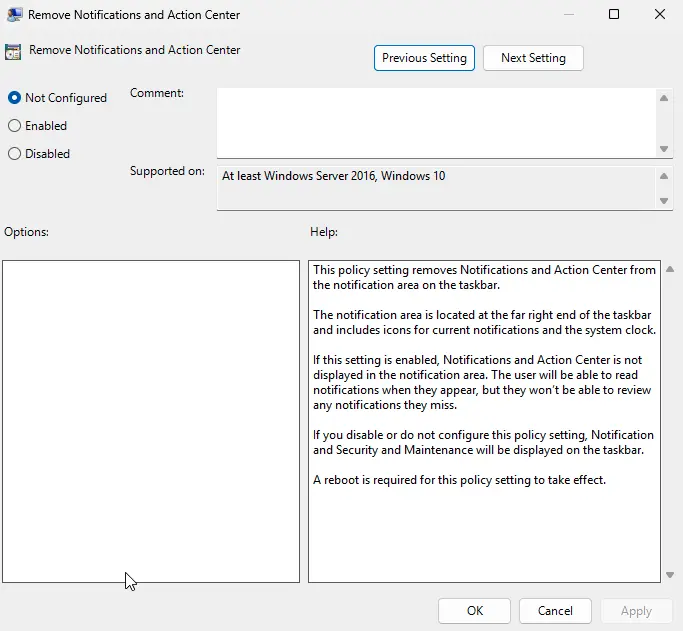Minimize the policy setting window
The height and width of the screenshot is (631, 683).
click(x=568, y=15)
